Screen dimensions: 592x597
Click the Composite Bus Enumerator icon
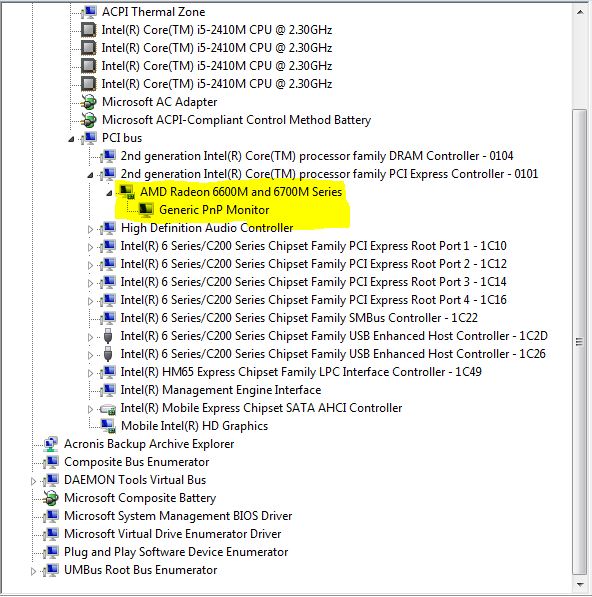pos(51,462)
